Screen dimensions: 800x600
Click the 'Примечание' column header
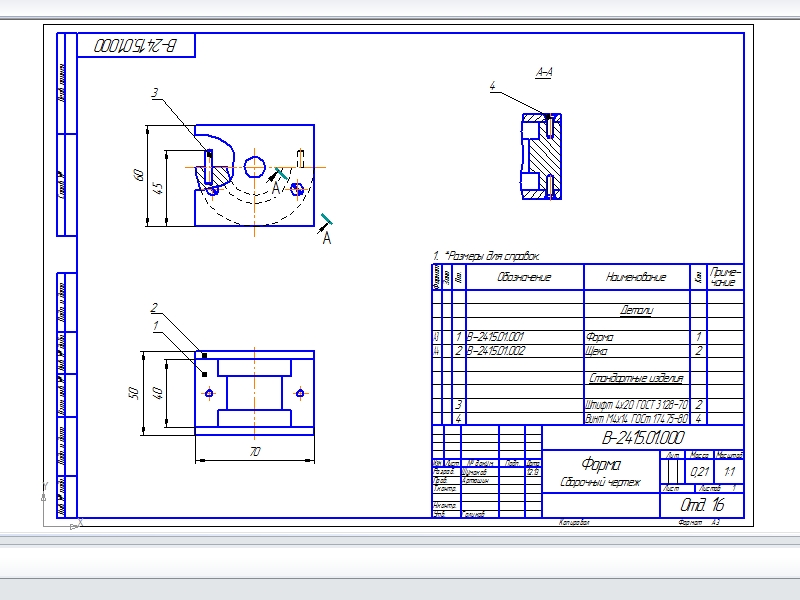[725, 277]
